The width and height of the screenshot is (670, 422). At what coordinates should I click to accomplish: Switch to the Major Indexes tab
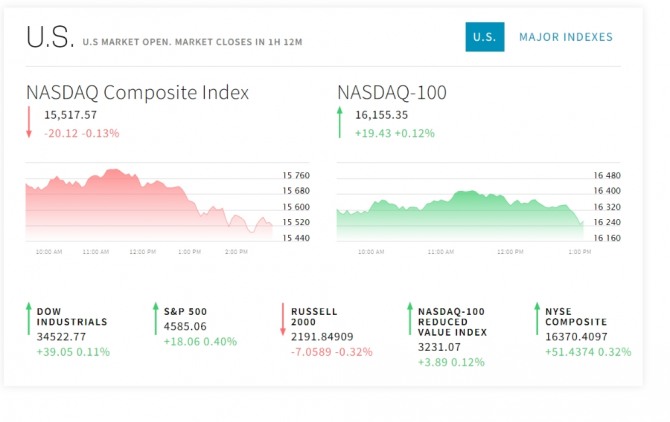coord(565,37)
